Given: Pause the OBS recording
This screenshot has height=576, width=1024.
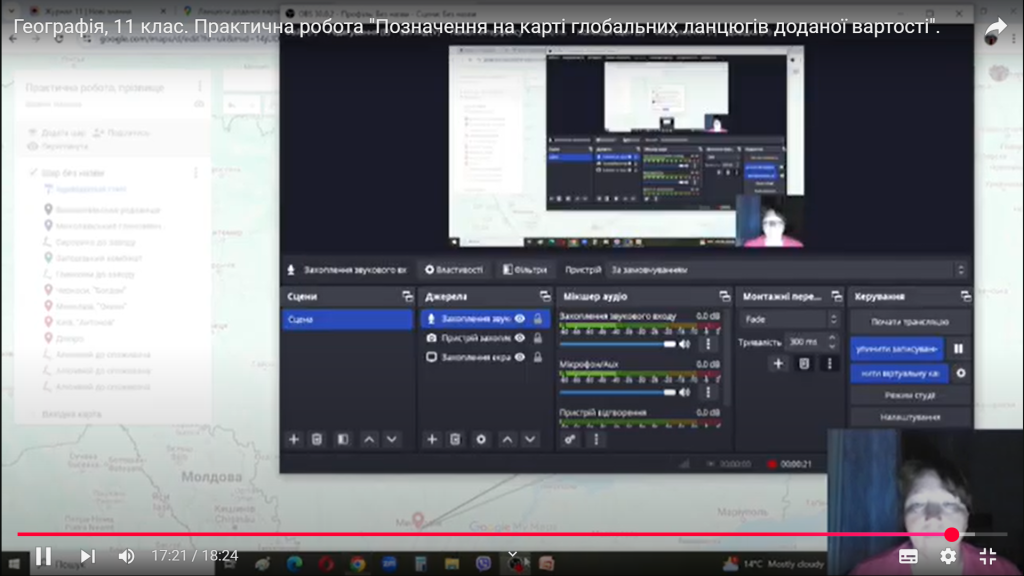Looking at the screenshot, I should [x=958, y=349].
